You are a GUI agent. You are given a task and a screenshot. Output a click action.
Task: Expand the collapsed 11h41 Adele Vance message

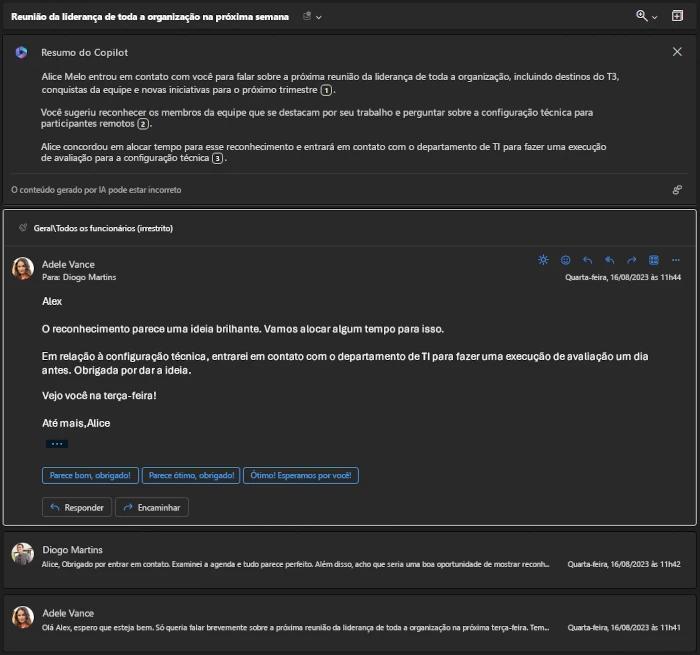point(350,622)
